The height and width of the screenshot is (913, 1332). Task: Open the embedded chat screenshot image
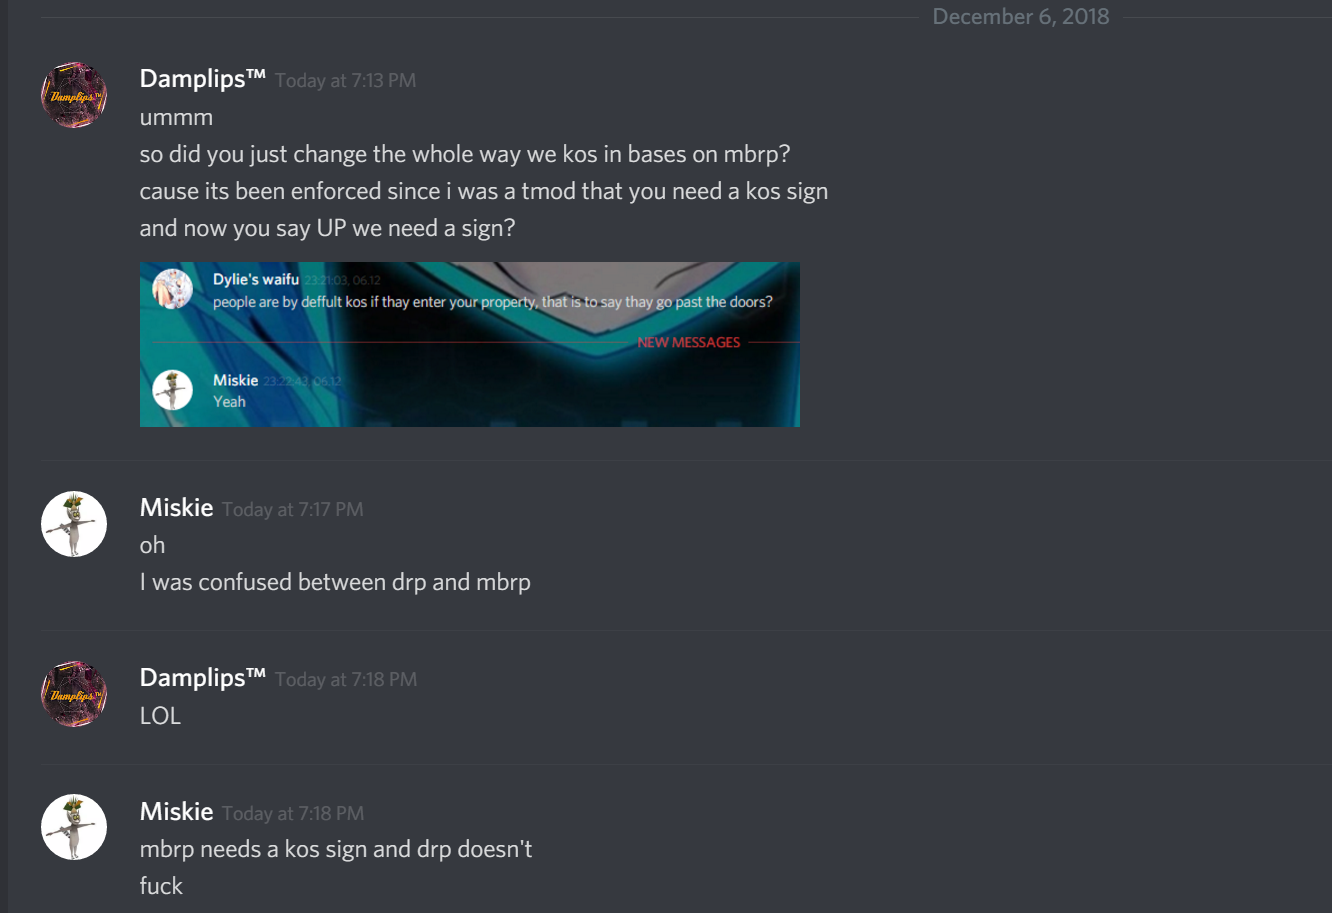click(x=470, y=344)
